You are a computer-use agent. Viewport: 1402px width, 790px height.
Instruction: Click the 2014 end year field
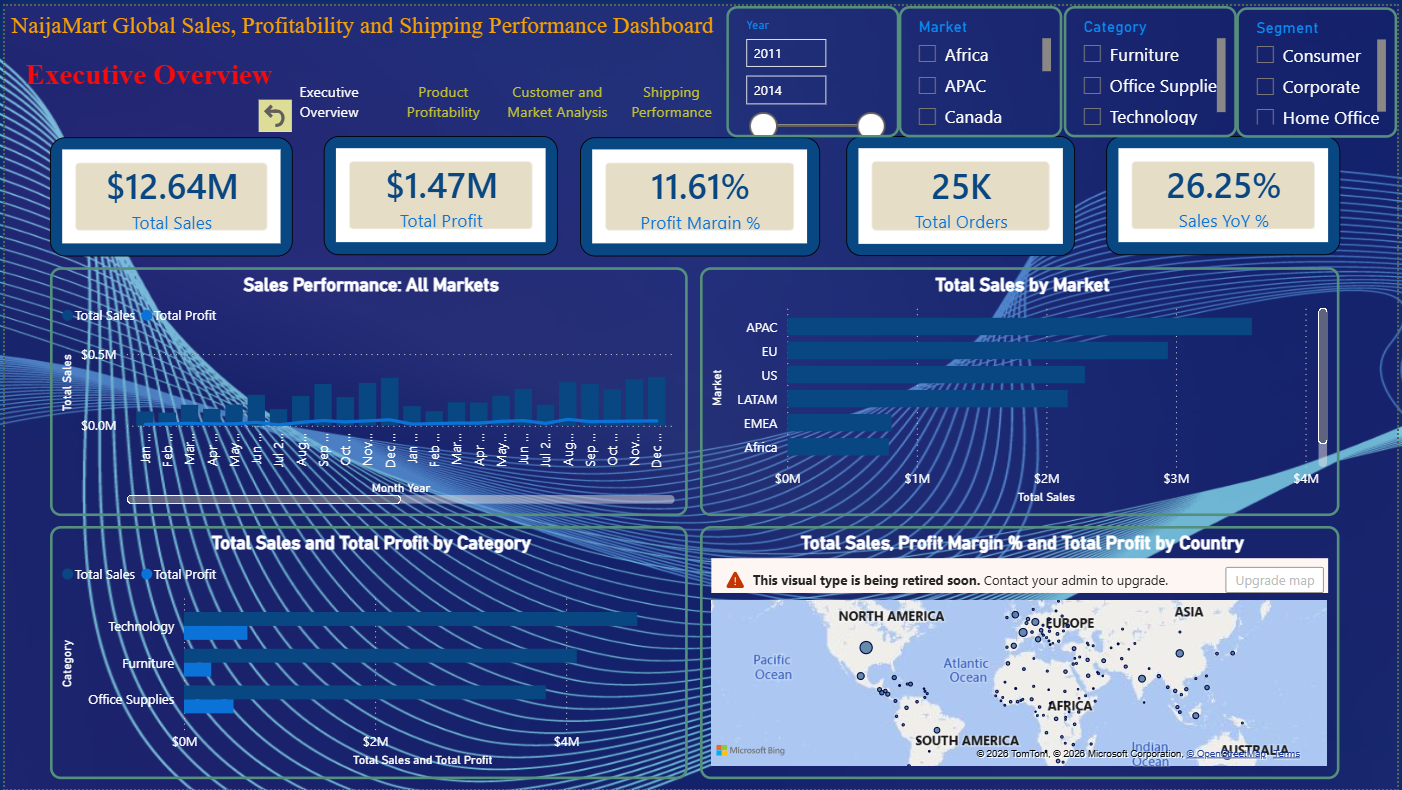point(786,90)
